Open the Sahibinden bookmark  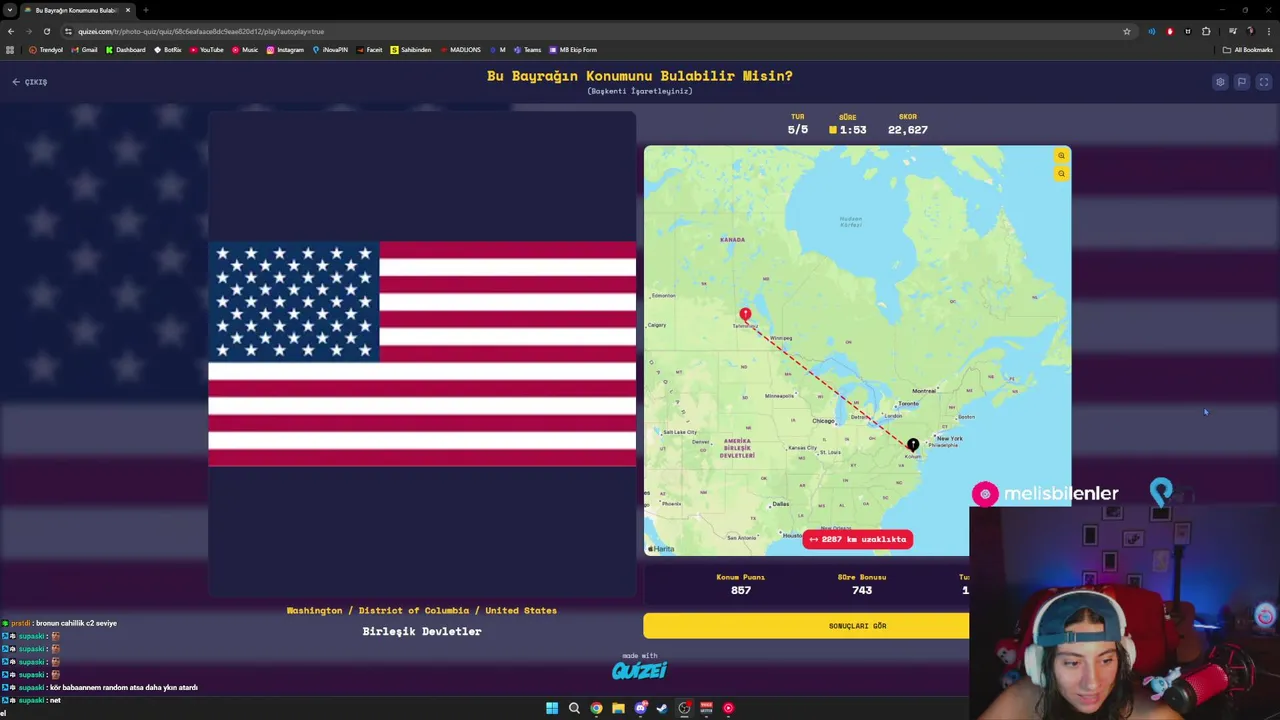point(411,50)
